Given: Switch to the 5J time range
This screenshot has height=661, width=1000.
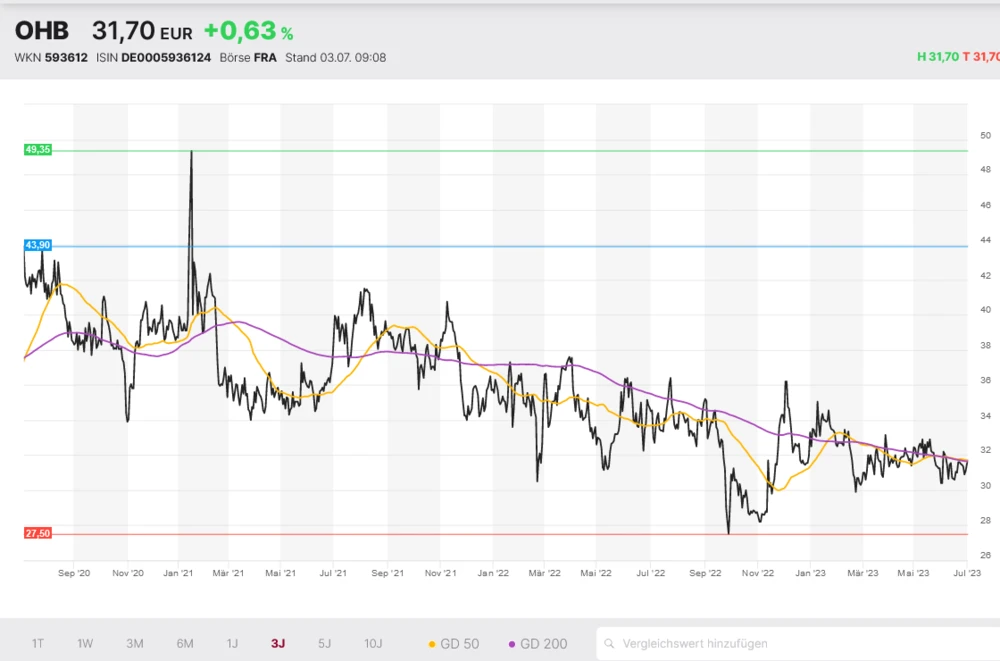Looking at the screenshot, I should (324, 644).
